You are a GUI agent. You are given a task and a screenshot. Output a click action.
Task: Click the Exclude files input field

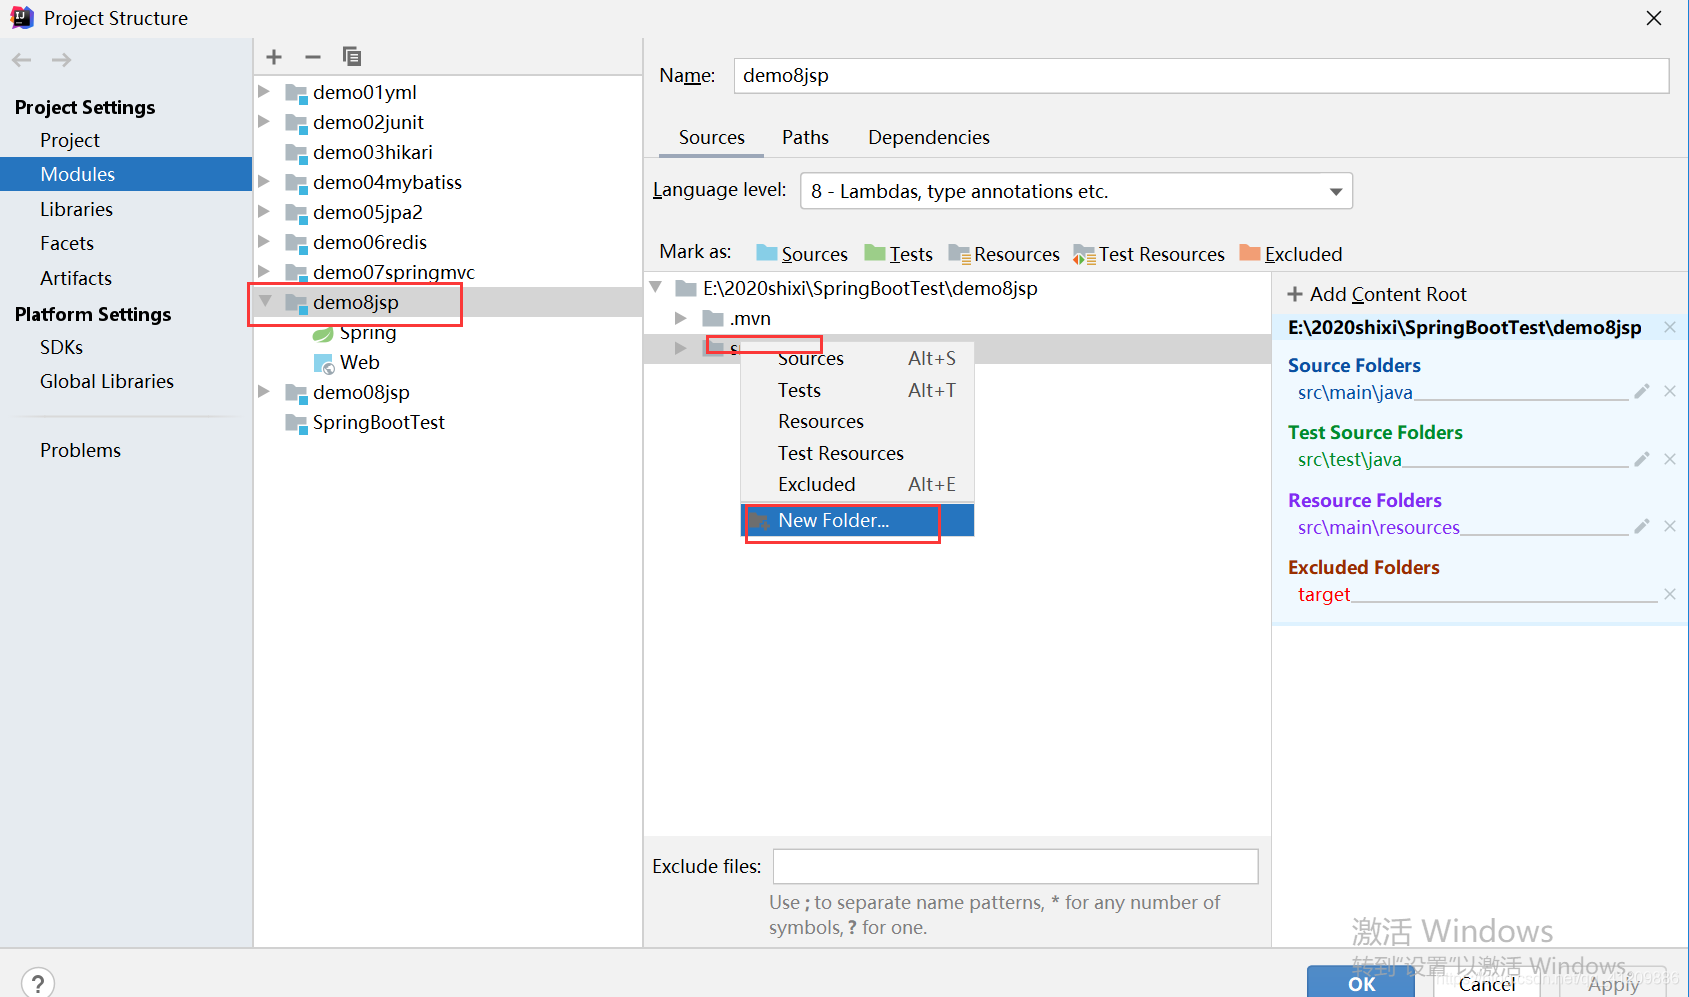tap(1015, 866)
